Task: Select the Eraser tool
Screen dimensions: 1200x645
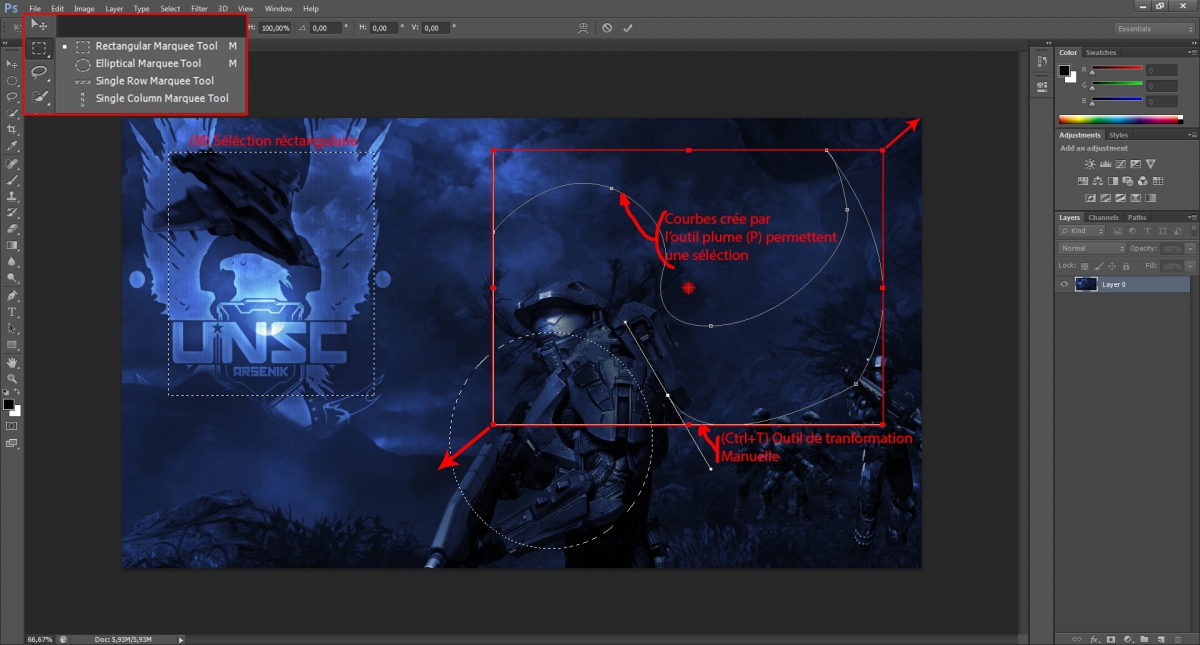Action: (12, 229)
